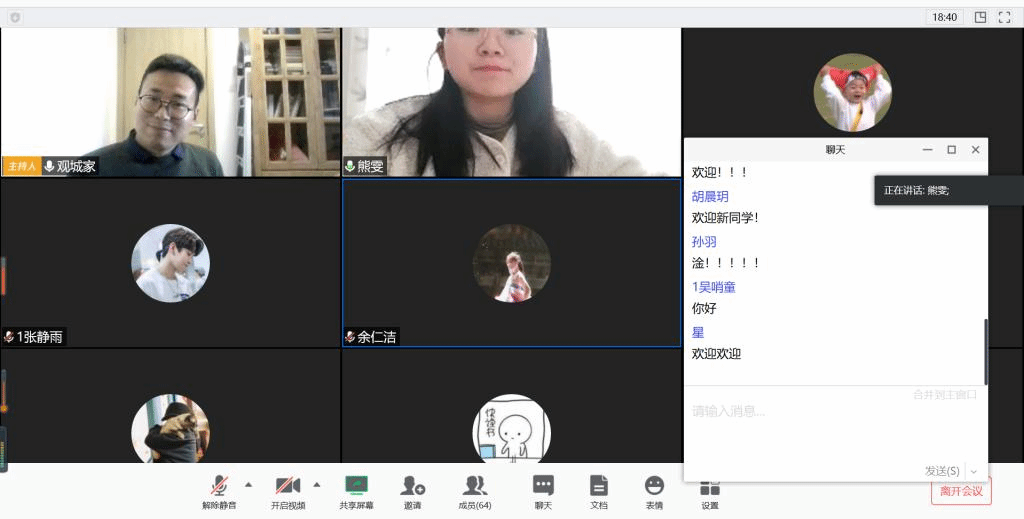Viewport: 1024px width, 519px height.
Task: Toggle microphone with 解除静音 button
Action: (219, 491)
